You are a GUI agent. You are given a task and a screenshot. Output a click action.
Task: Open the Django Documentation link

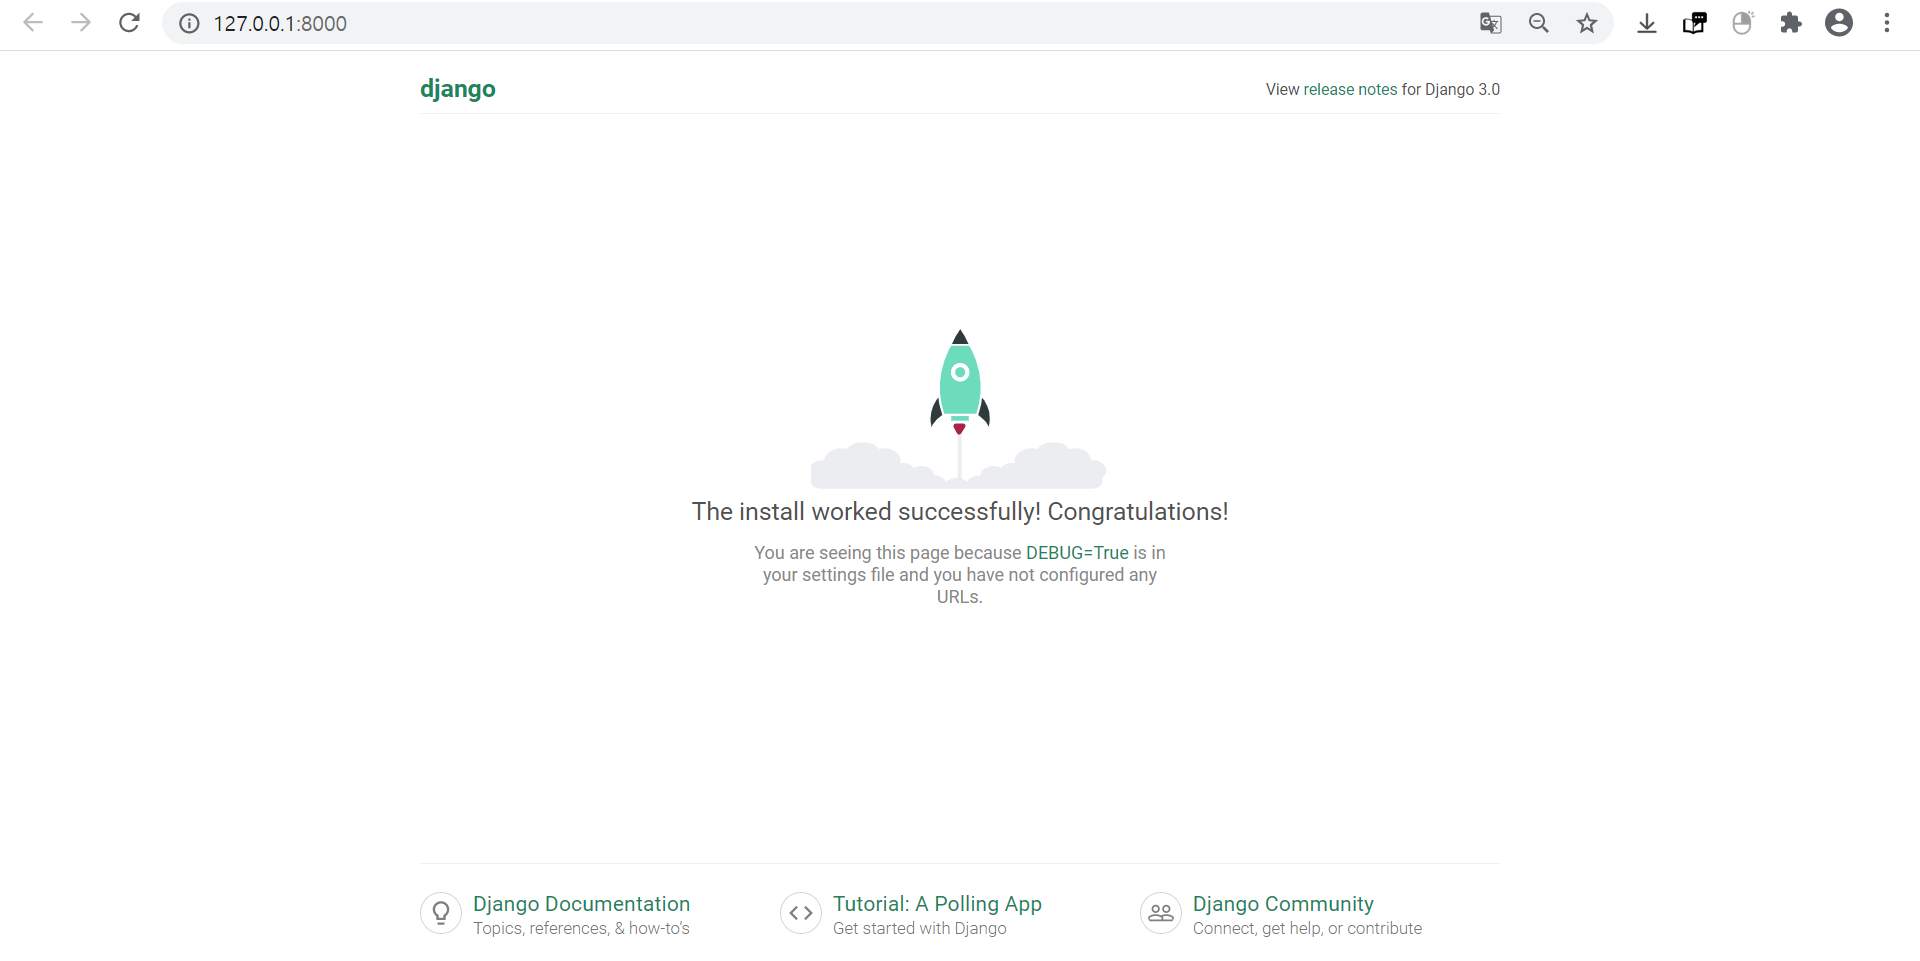(582, 904)
